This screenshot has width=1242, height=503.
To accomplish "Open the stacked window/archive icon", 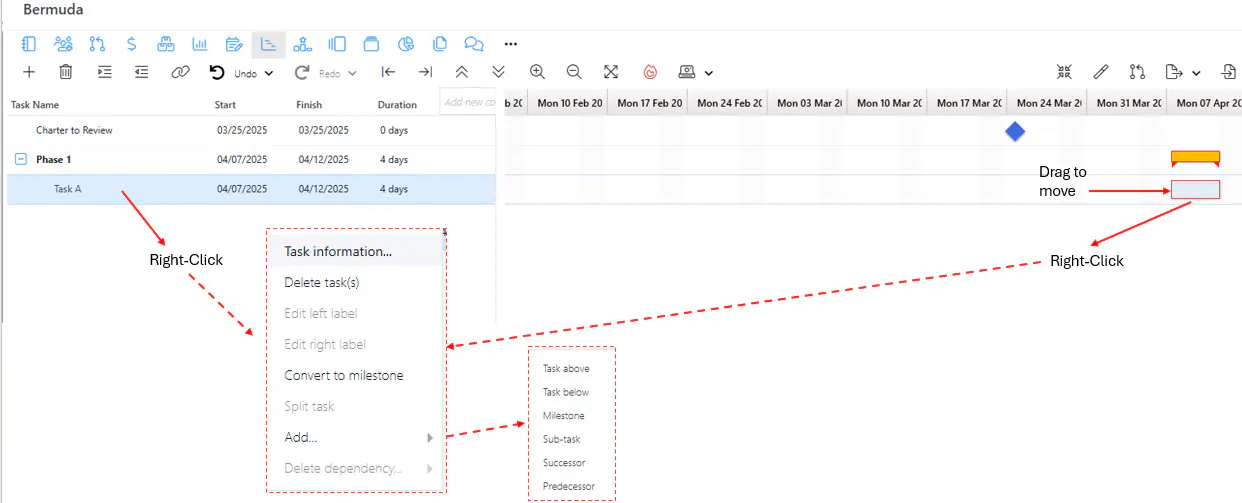I will click(371, 44).
